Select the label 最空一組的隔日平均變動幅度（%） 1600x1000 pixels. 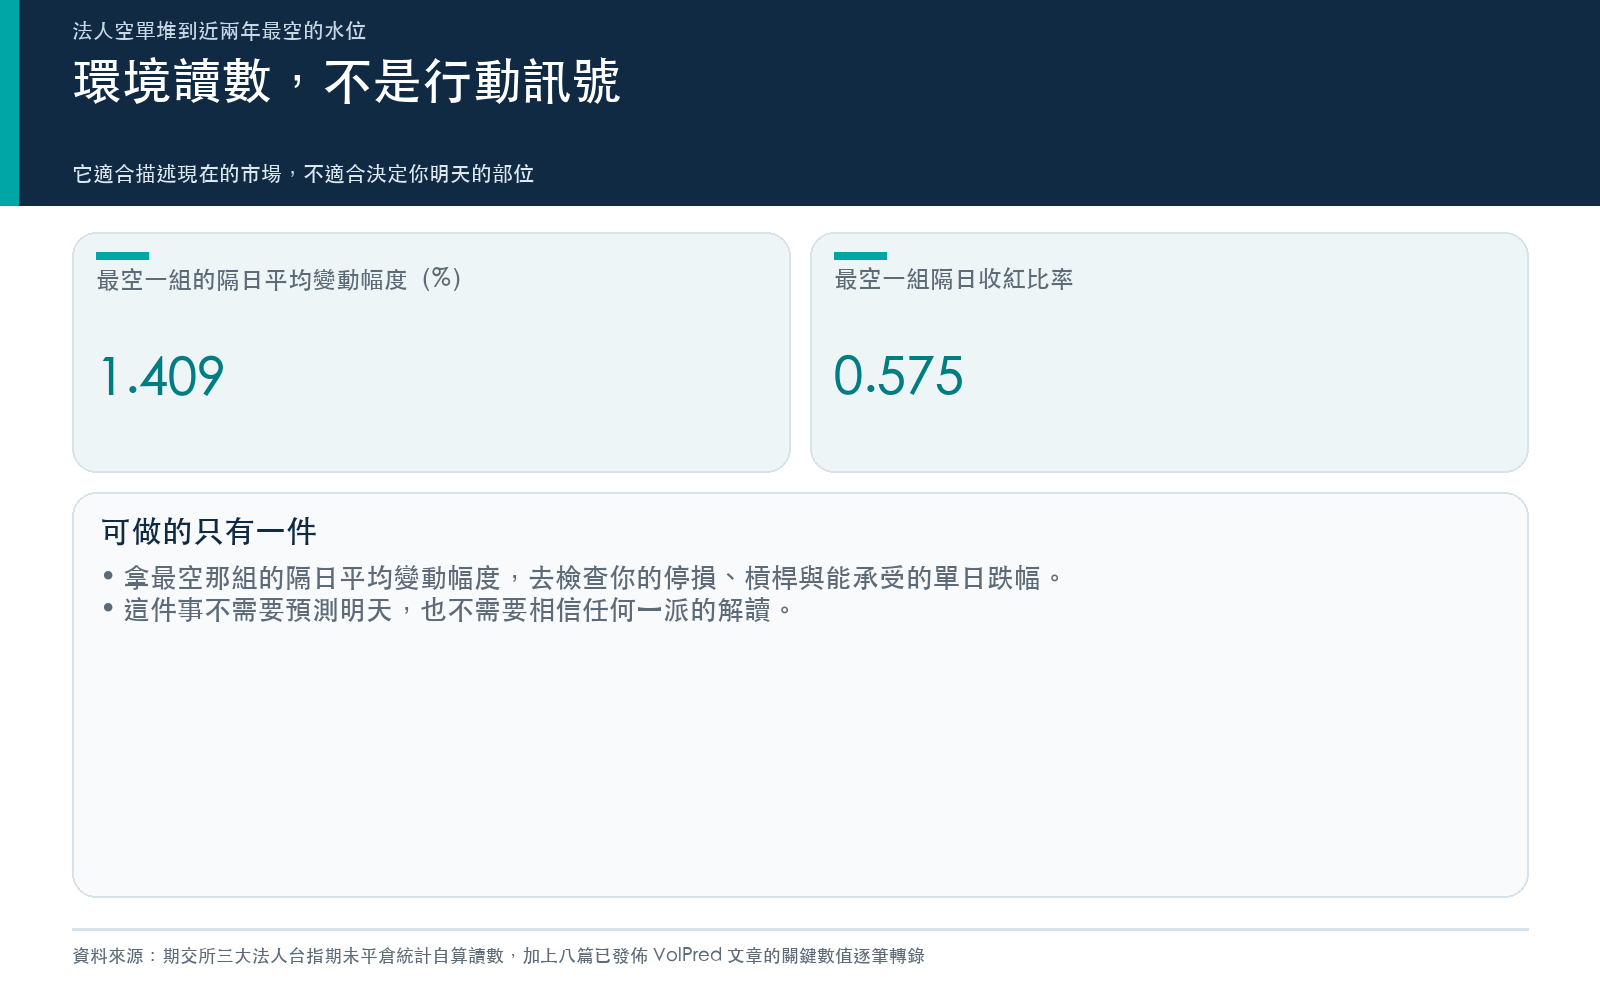click(280, 279)
